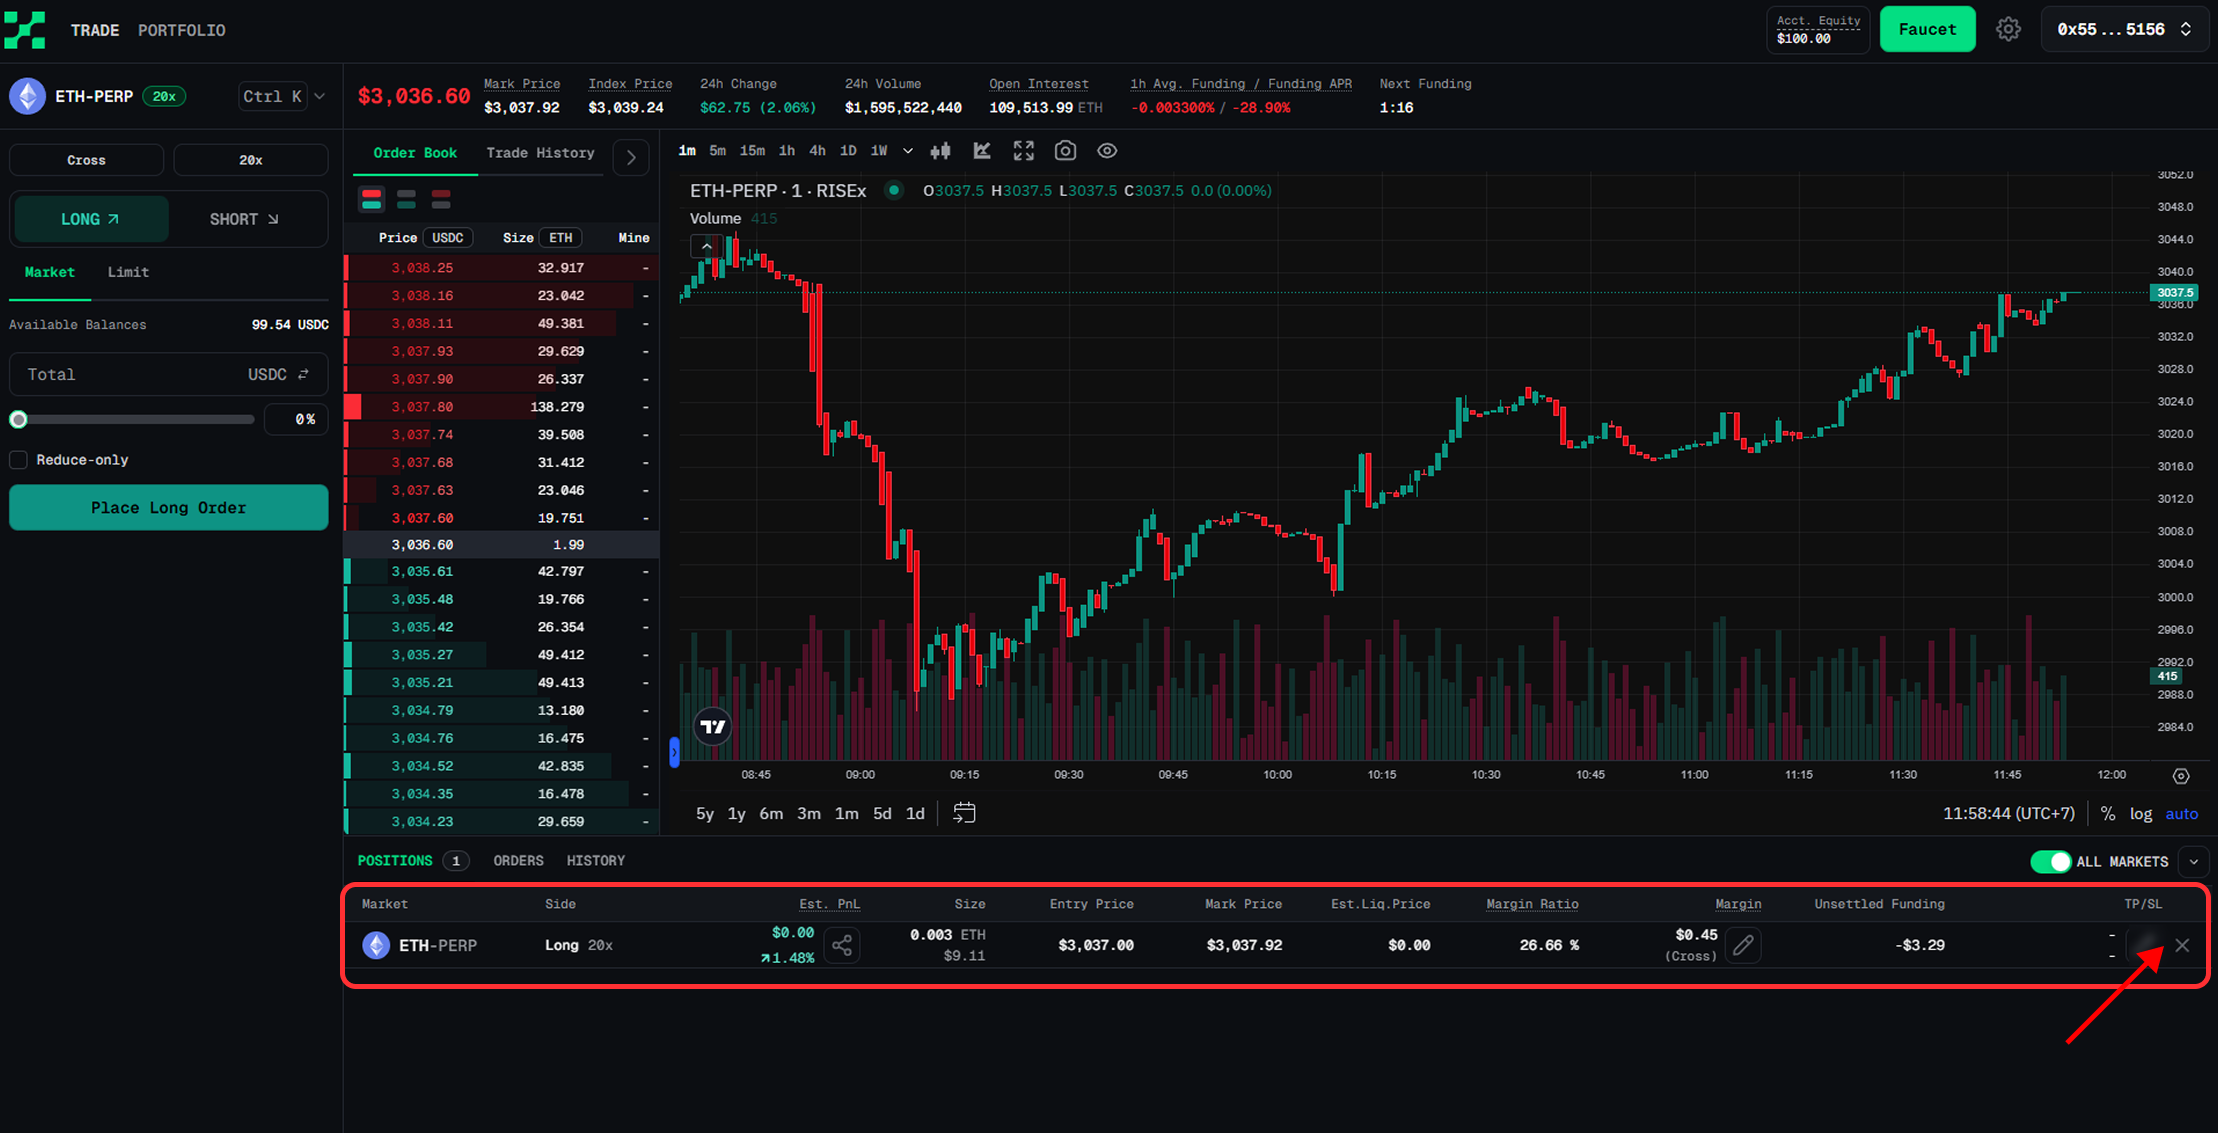
Task: Open the ETH-PERP market selector dropdown
Action: [319, 97]
